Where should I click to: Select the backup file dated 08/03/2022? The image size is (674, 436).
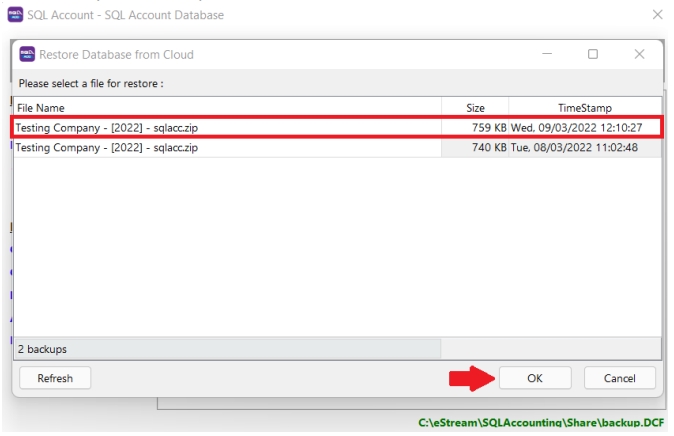(x=107, y=148)
